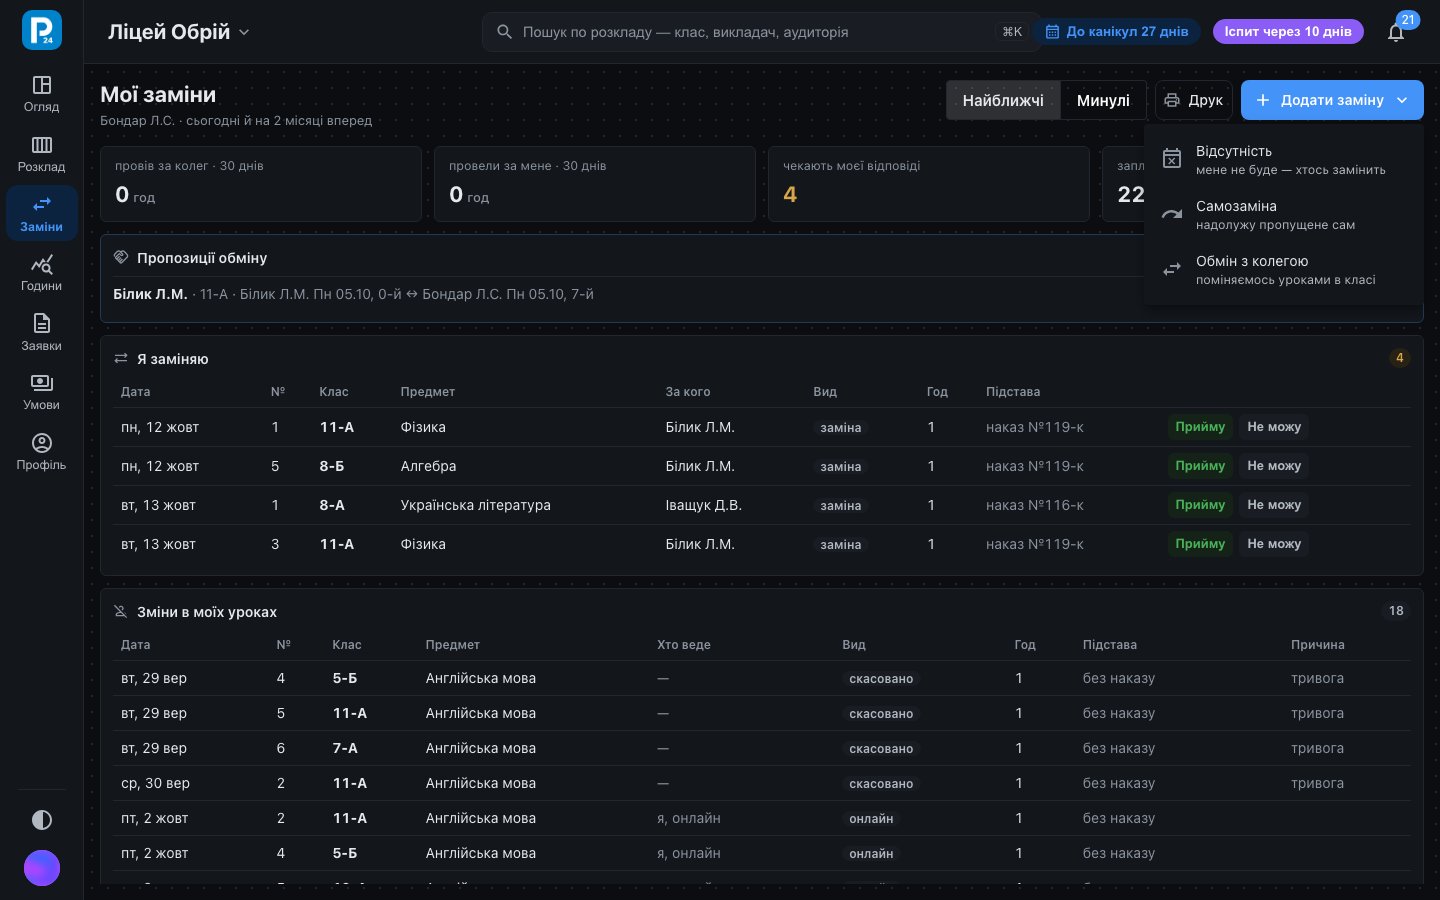Open the провів за колег stat card
This screenshot has width=1440, height=900.
(x=260, y=184)
